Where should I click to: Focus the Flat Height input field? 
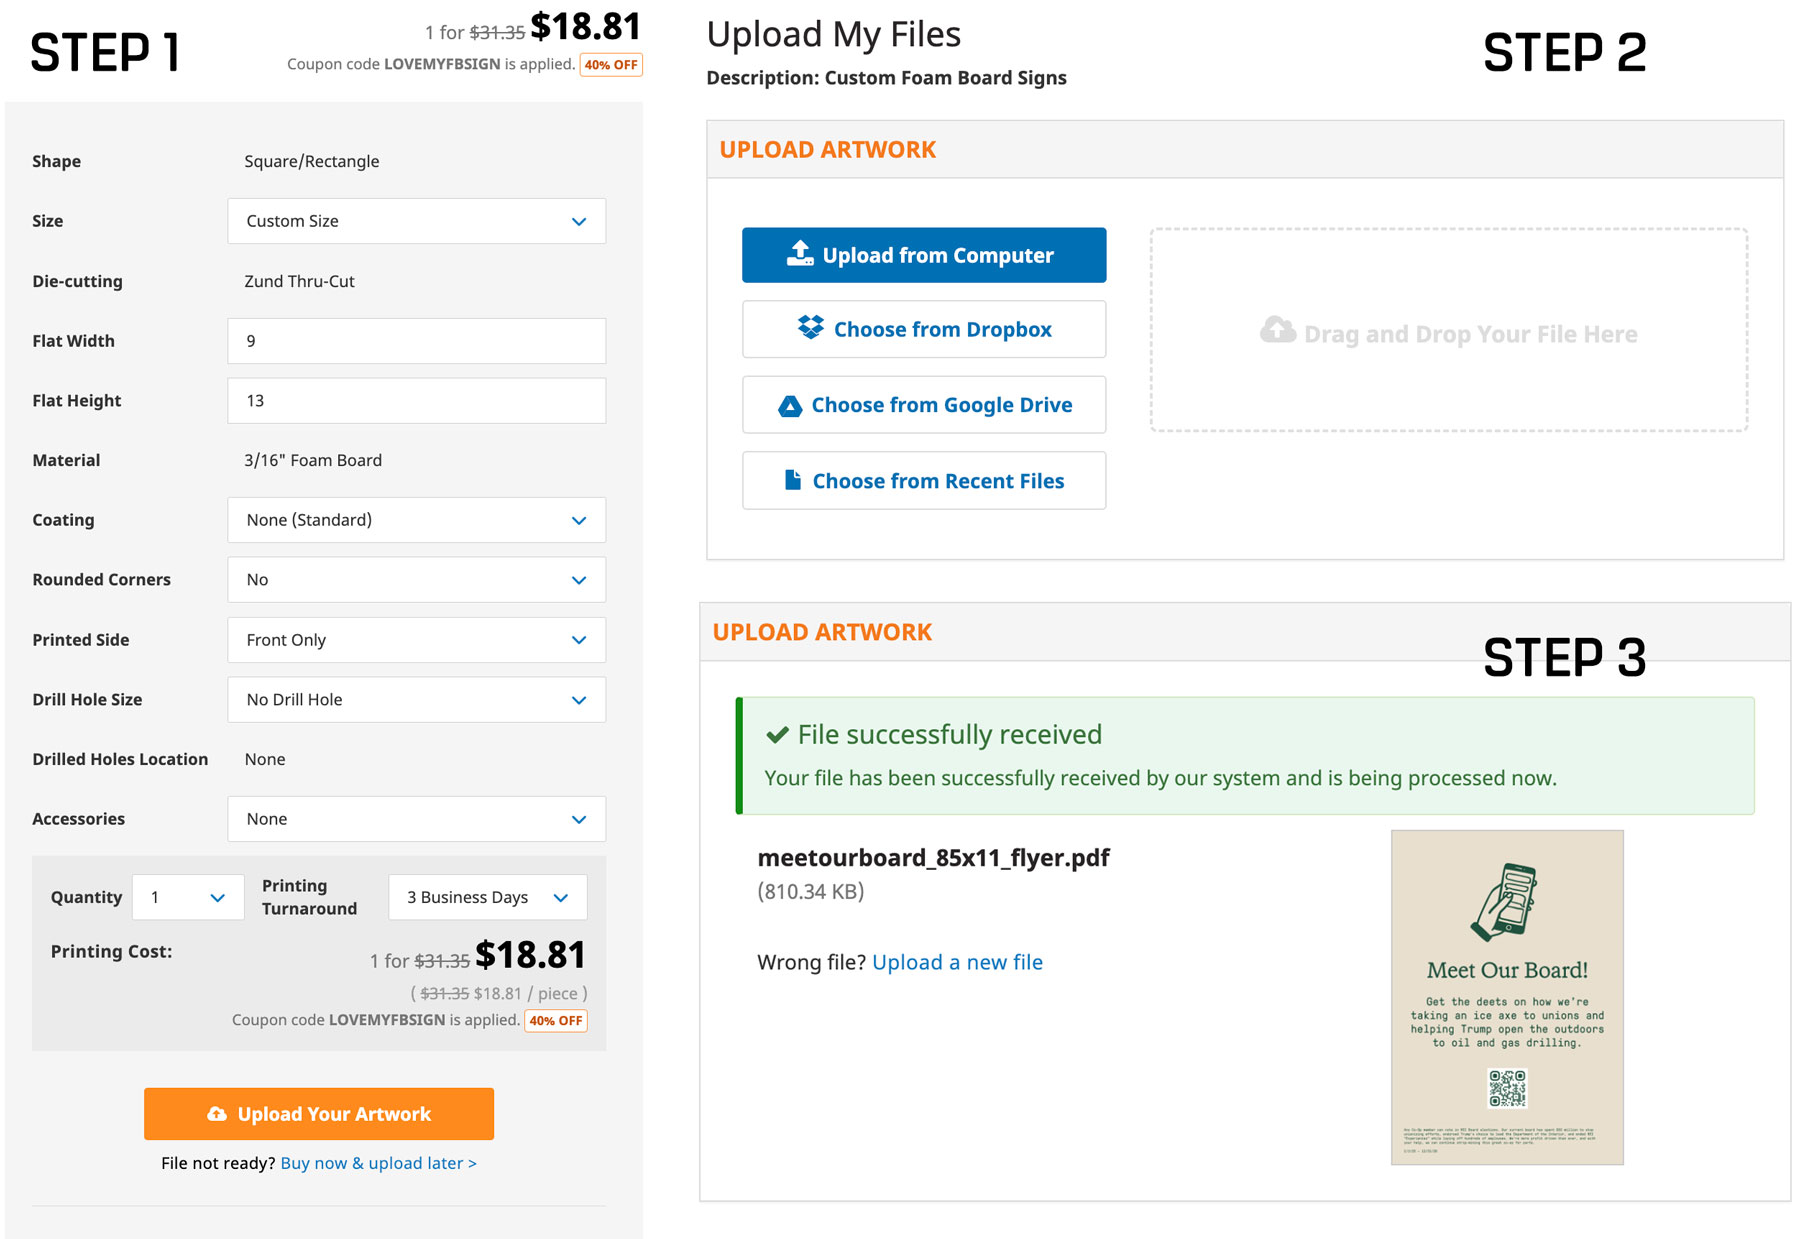click(416, 401)
